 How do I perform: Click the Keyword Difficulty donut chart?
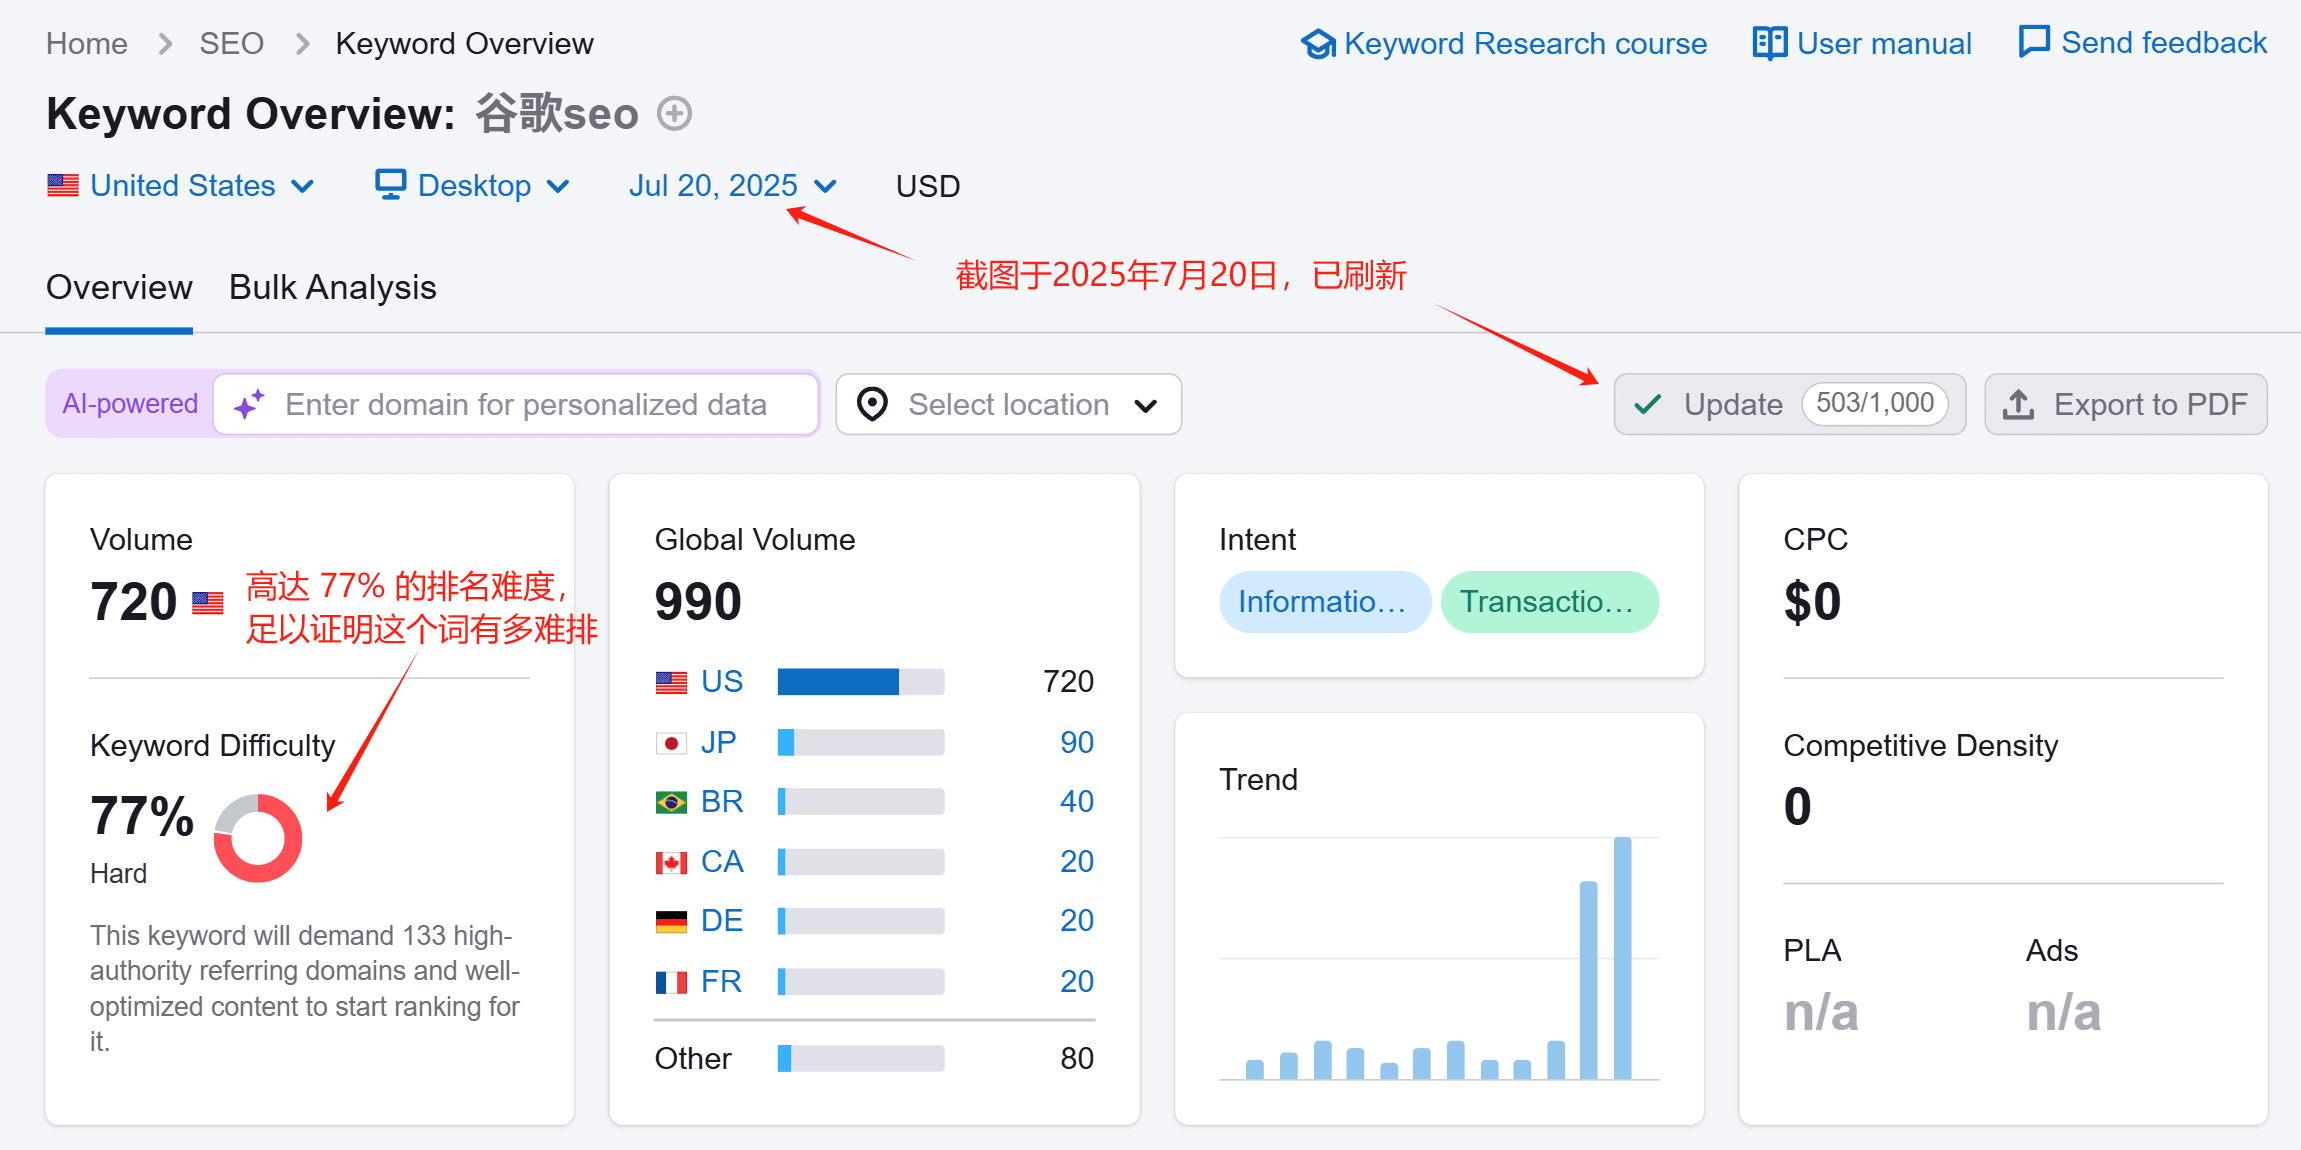click(258, 838)
